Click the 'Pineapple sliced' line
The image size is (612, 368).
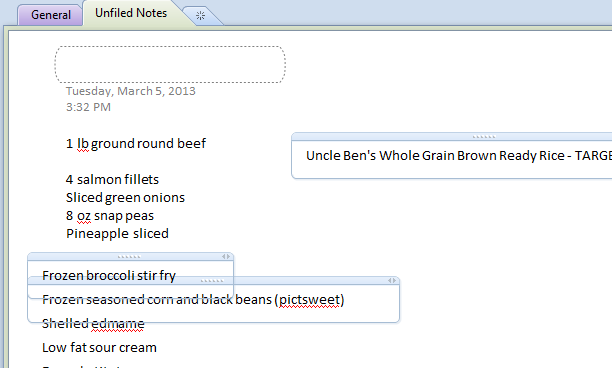(117, 234)
